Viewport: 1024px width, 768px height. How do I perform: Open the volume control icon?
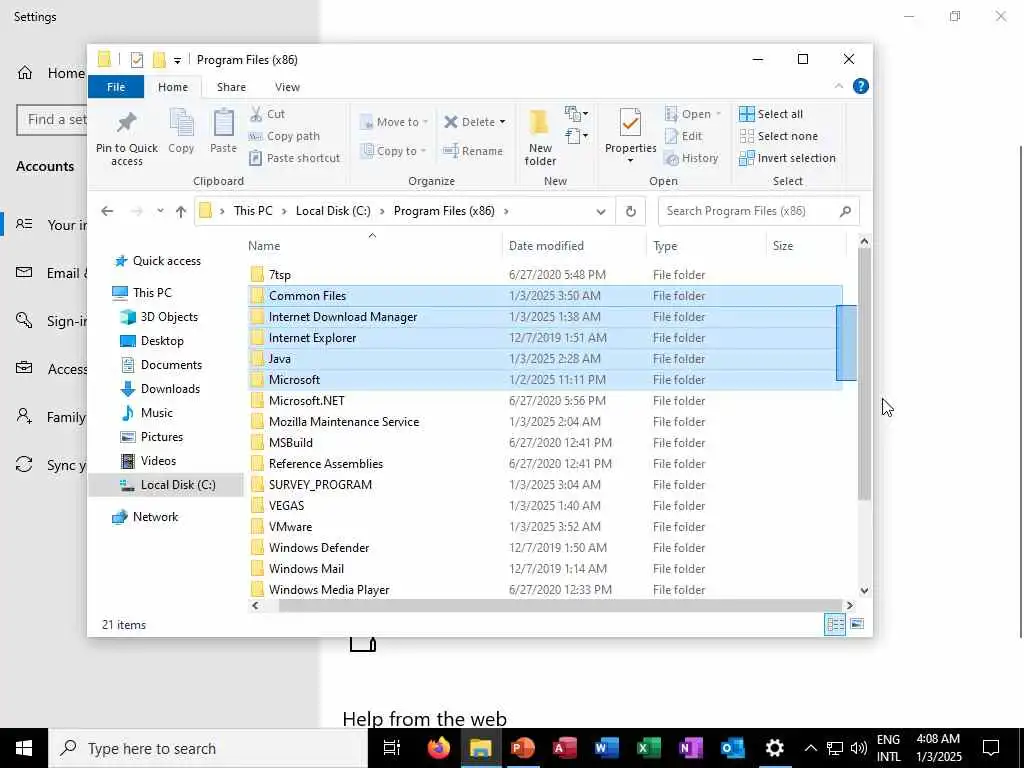click(859, 748)
